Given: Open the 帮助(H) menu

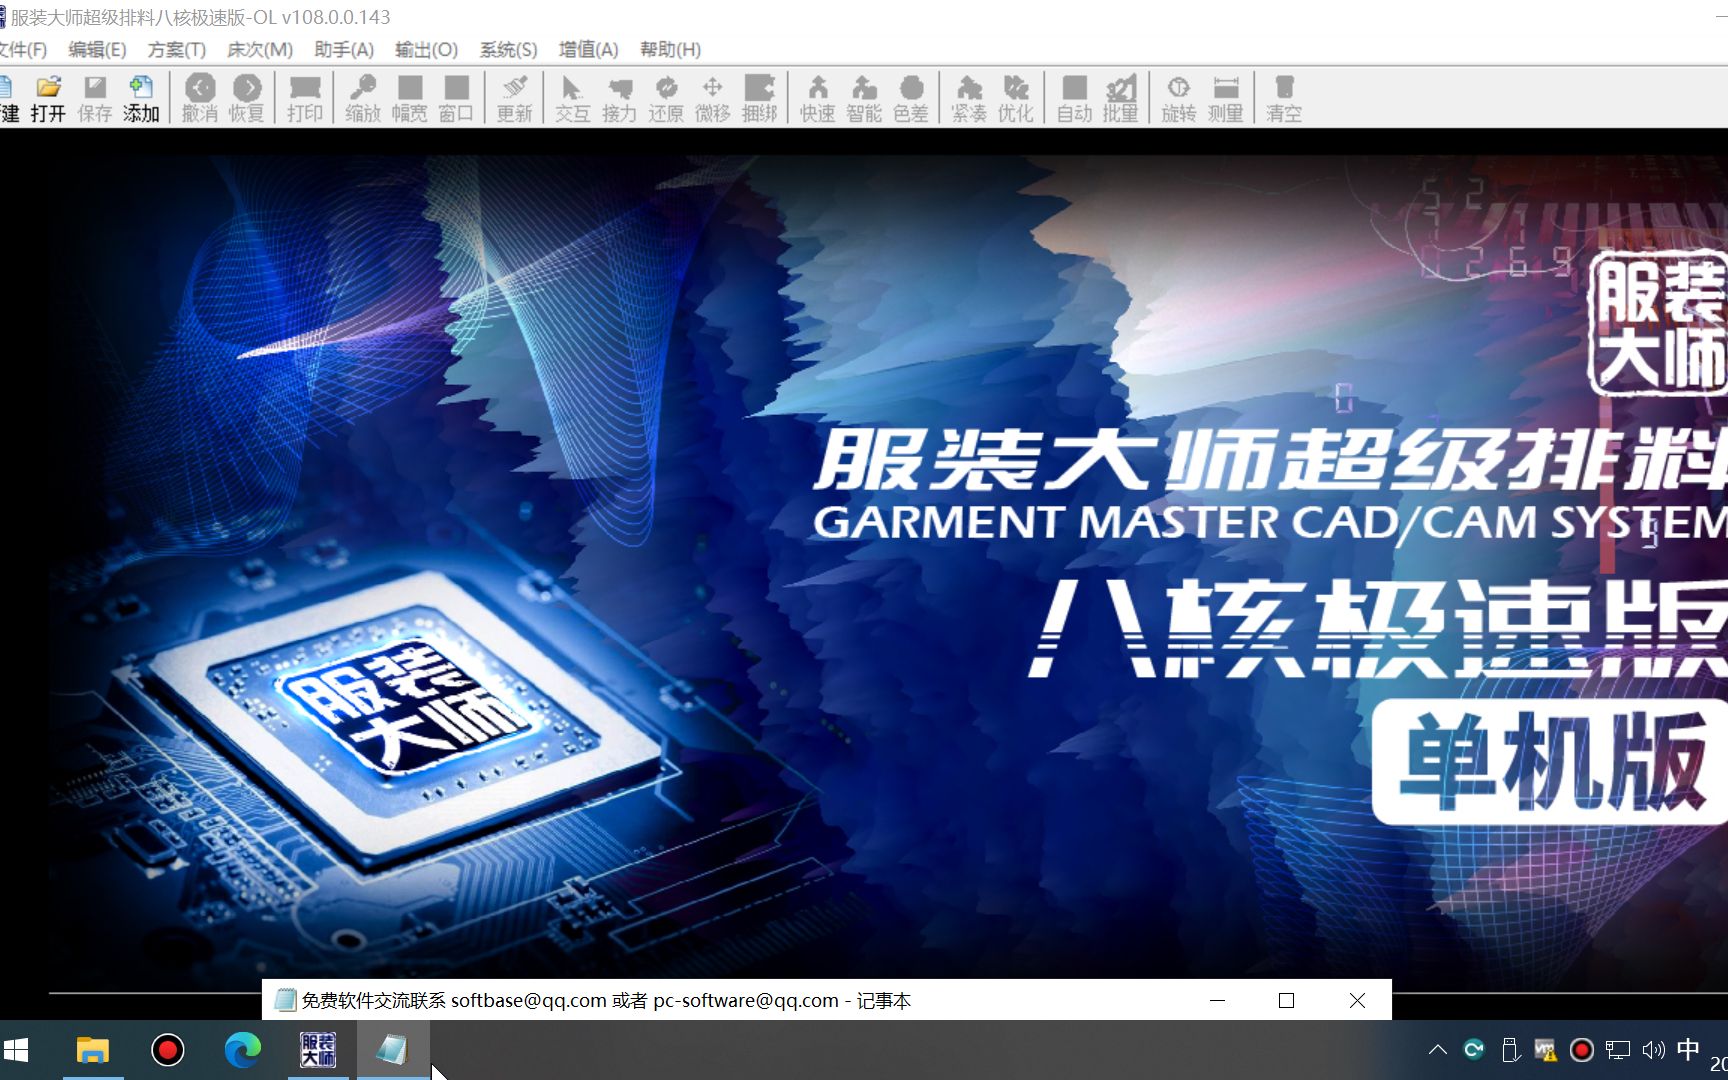Looking at the screenshot, I should (x=670, y=49).
